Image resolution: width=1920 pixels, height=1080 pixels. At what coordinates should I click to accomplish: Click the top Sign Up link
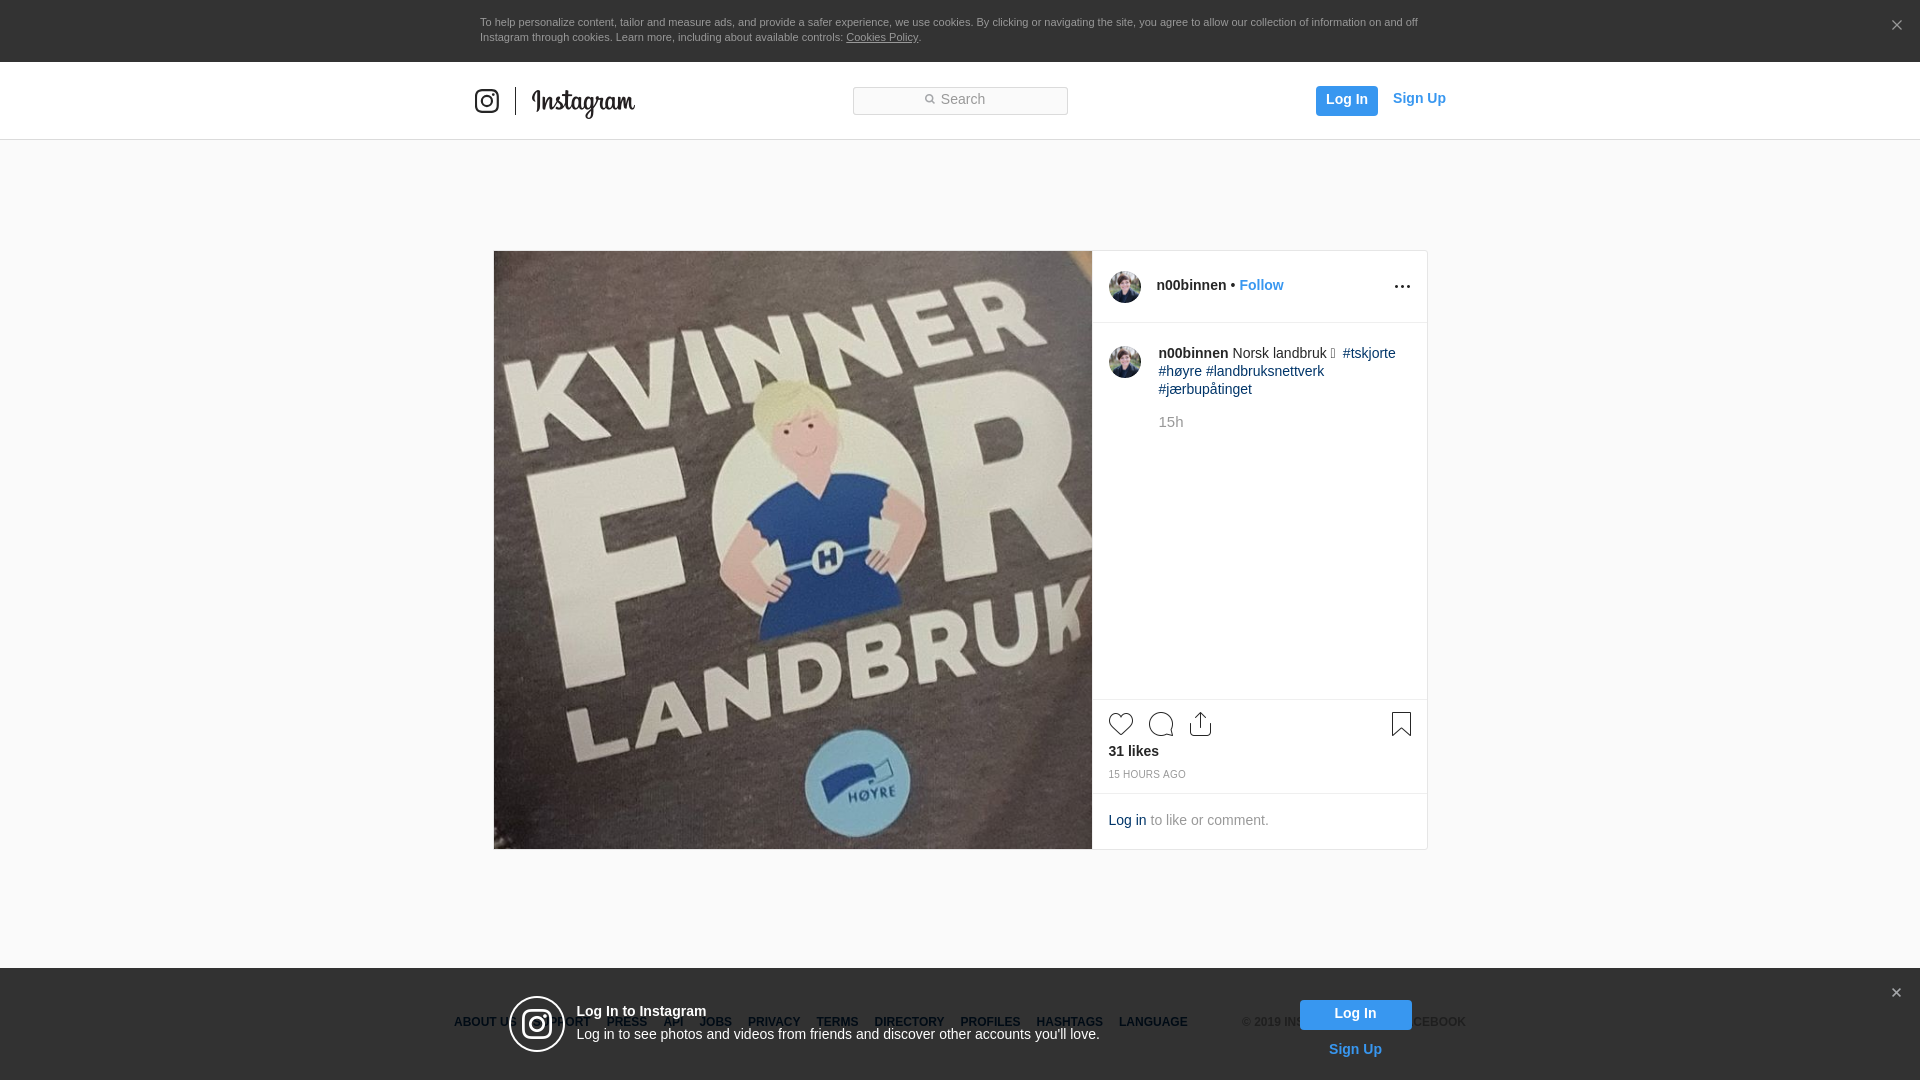[x=1418, y=98]
